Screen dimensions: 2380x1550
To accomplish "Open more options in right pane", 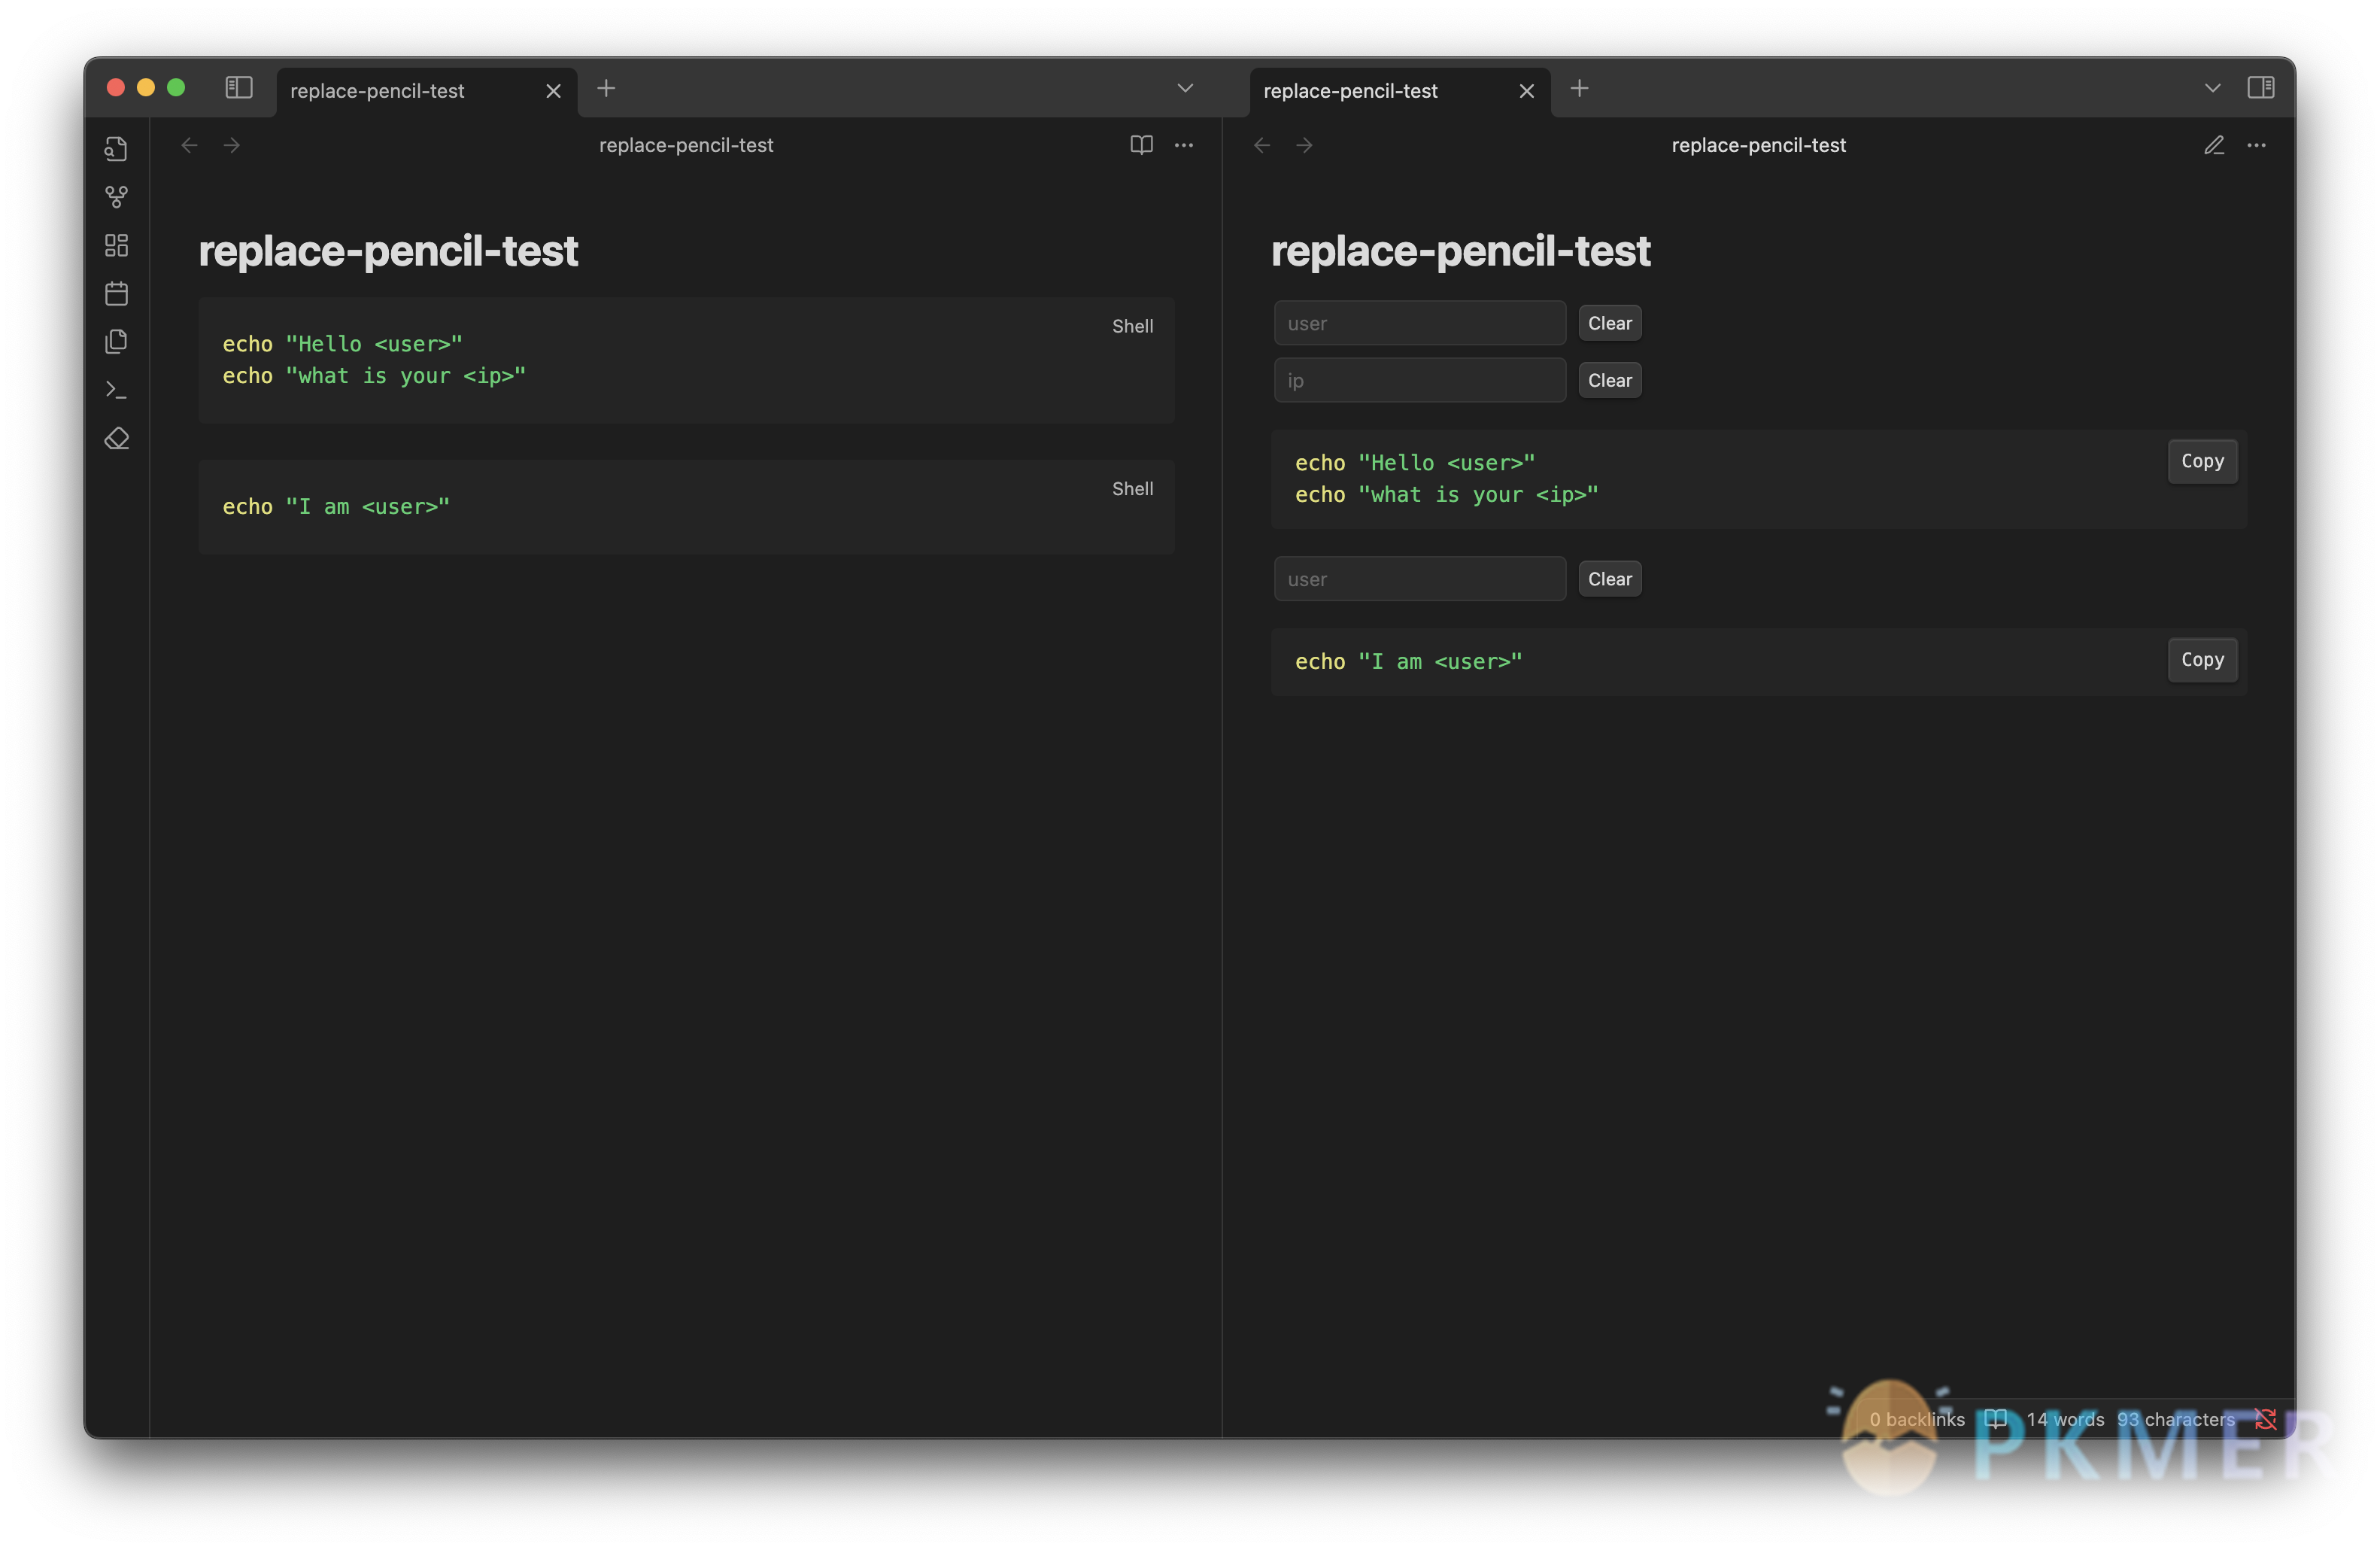I will click(2257, 145).
